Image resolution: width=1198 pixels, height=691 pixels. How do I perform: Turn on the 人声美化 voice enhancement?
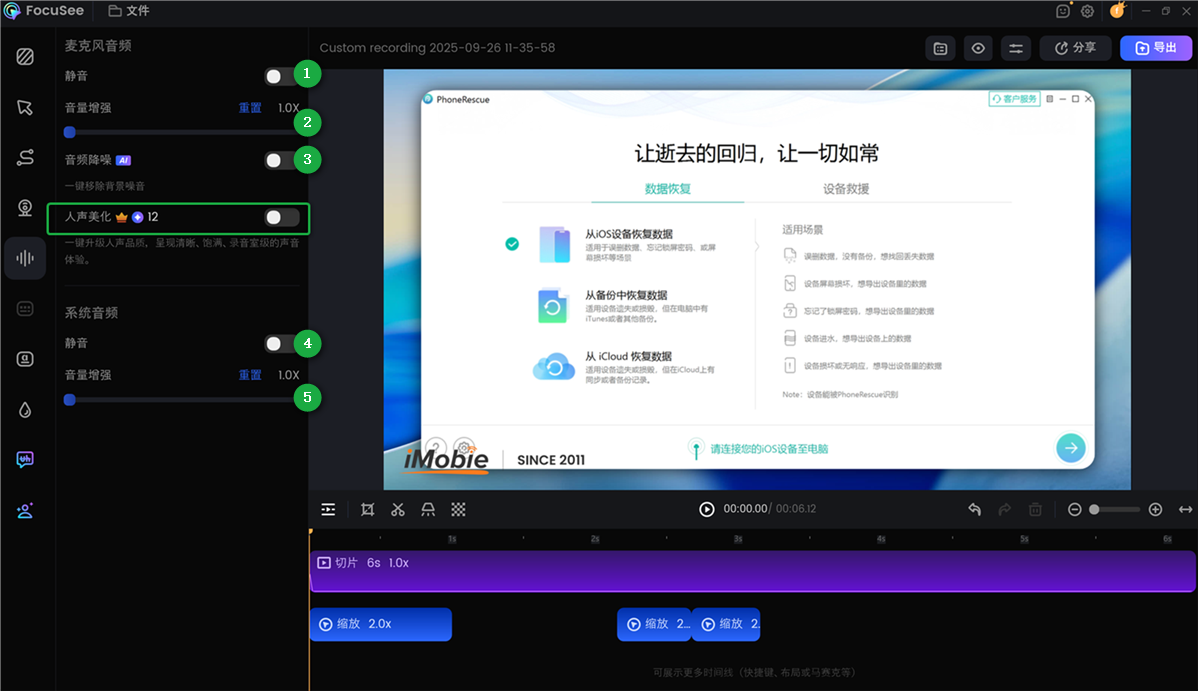pyautogui.click(x=281, y=219)
